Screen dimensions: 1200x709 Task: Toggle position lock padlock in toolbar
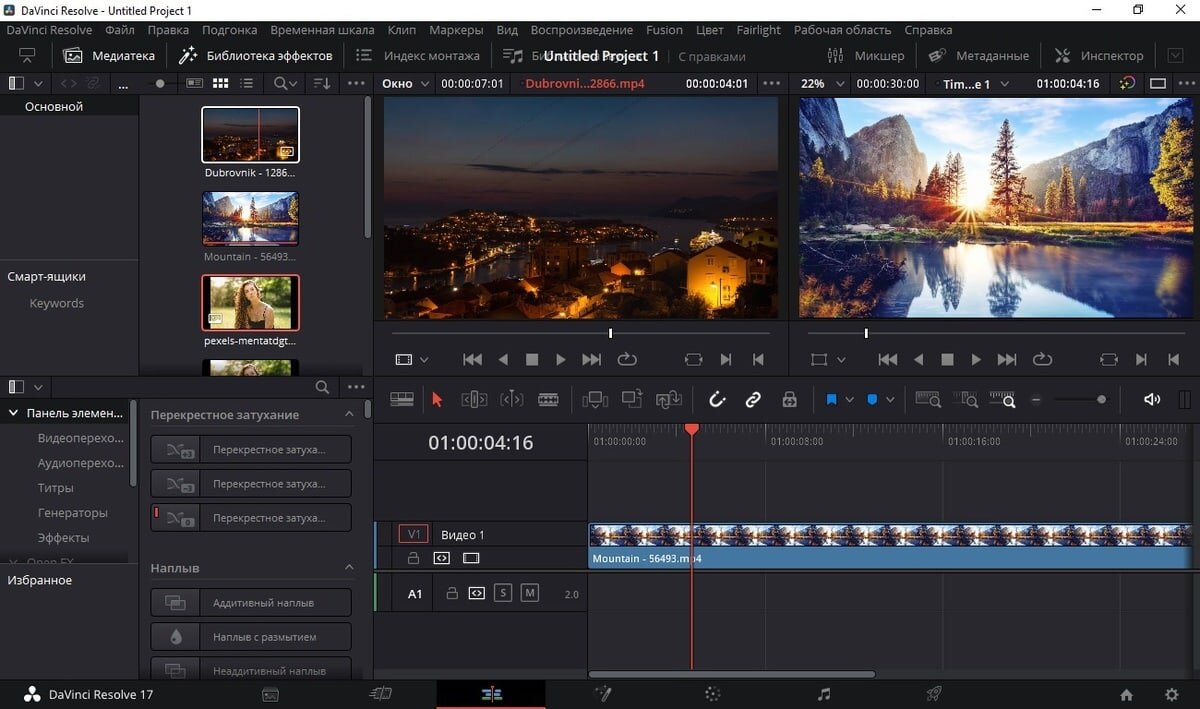tap(789, 400)
